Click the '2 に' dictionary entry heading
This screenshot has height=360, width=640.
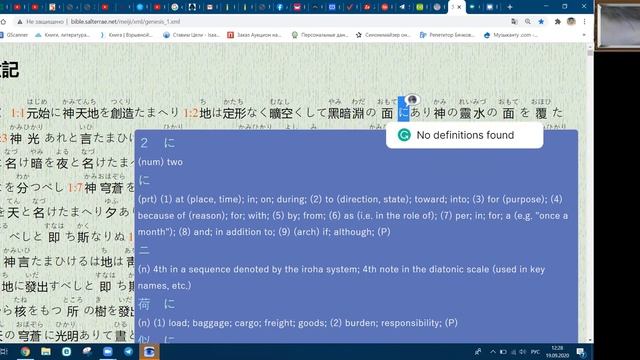coord(158,143)
